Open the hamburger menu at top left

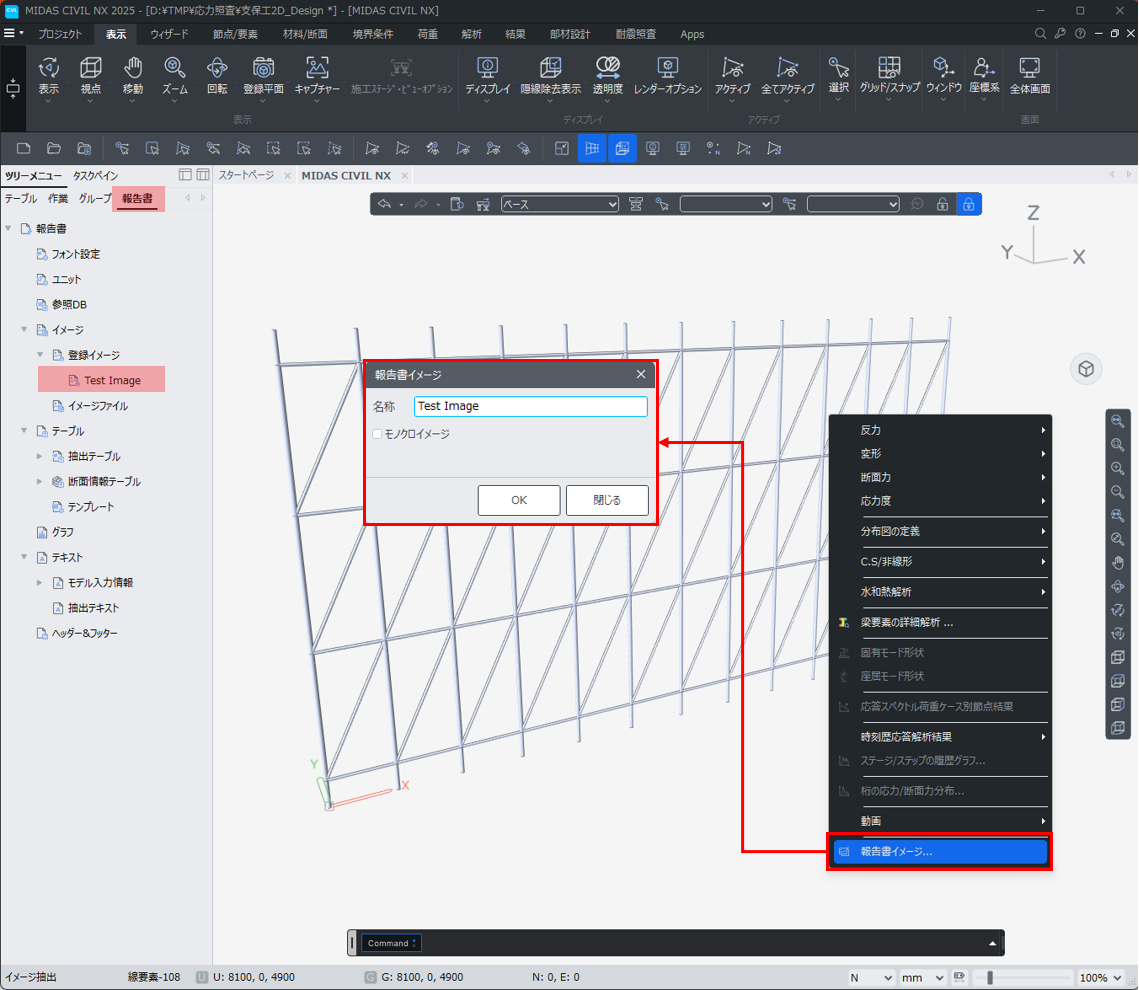click(x=9, y=33)
